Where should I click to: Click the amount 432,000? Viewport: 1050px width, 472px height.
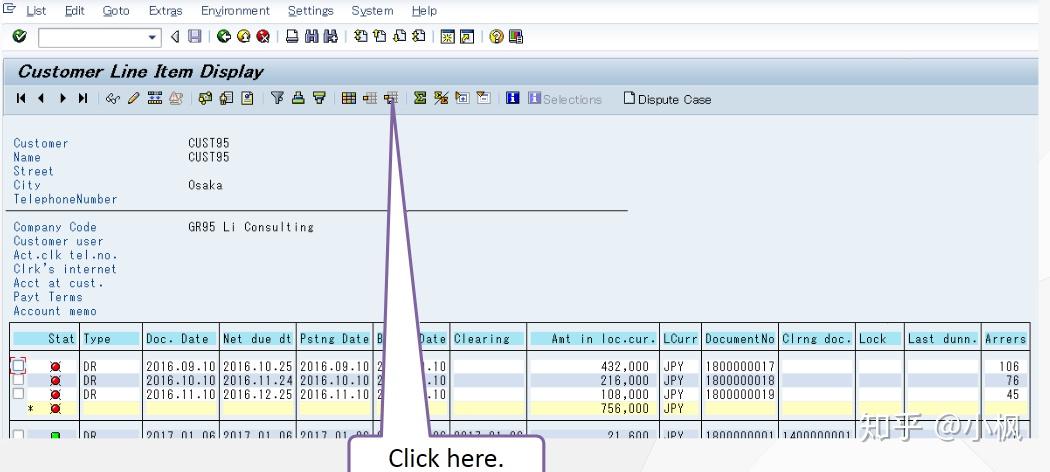[x=625, y=366]
